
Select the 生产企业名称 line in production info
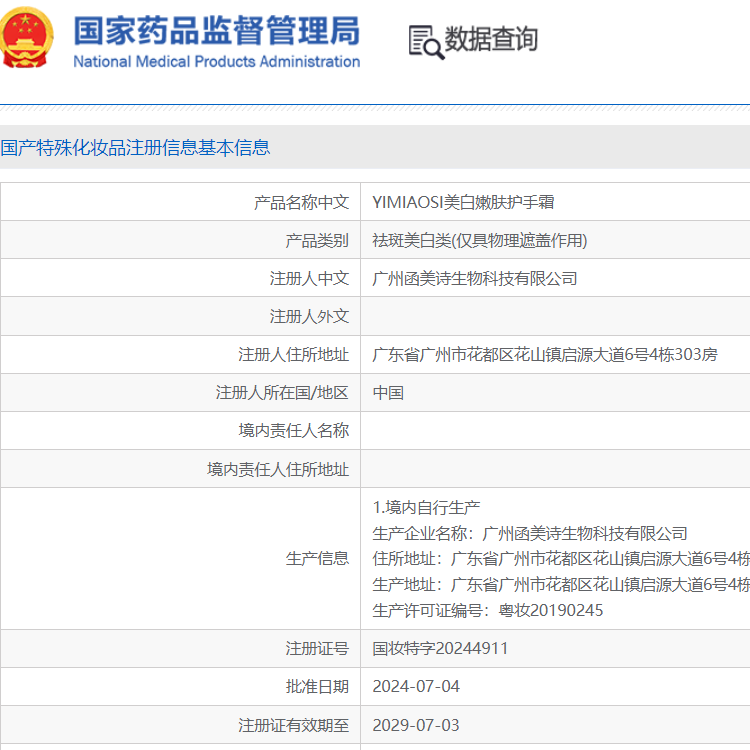coord(529,533)
